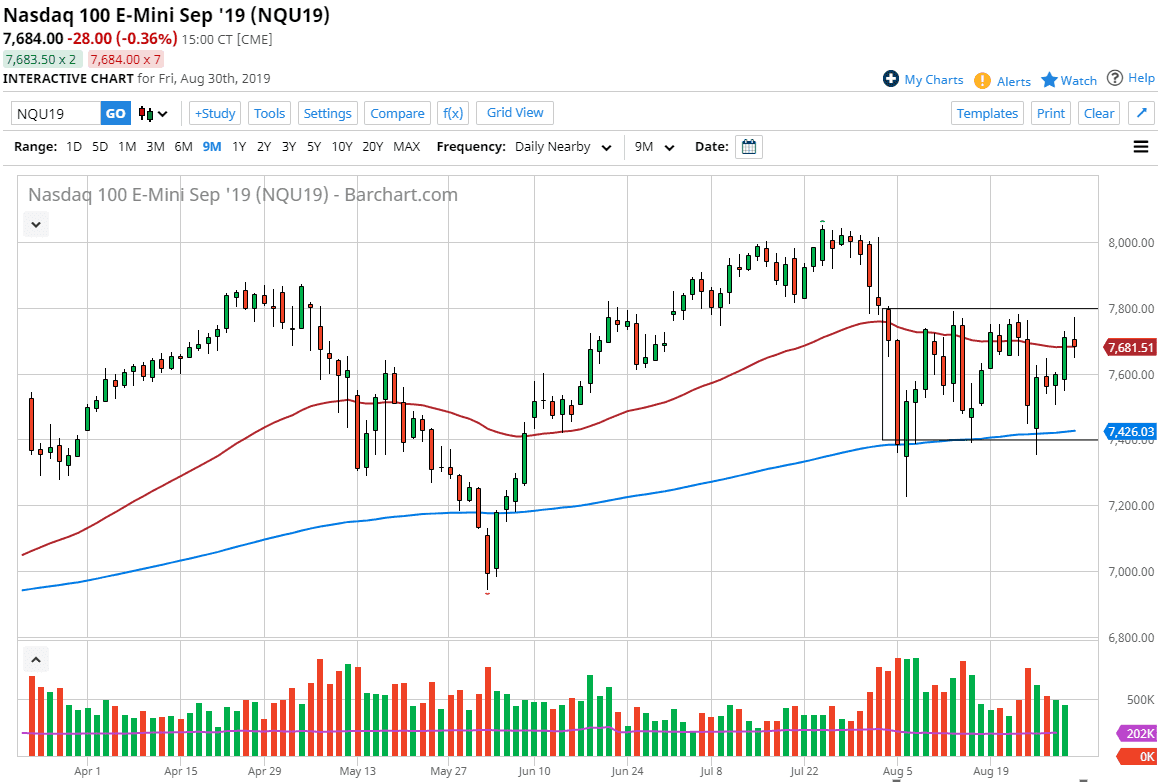Click the pop-out arrow icon beside Clear
This screenshot has height=782, width=1165.
[x=1141, y=113]
